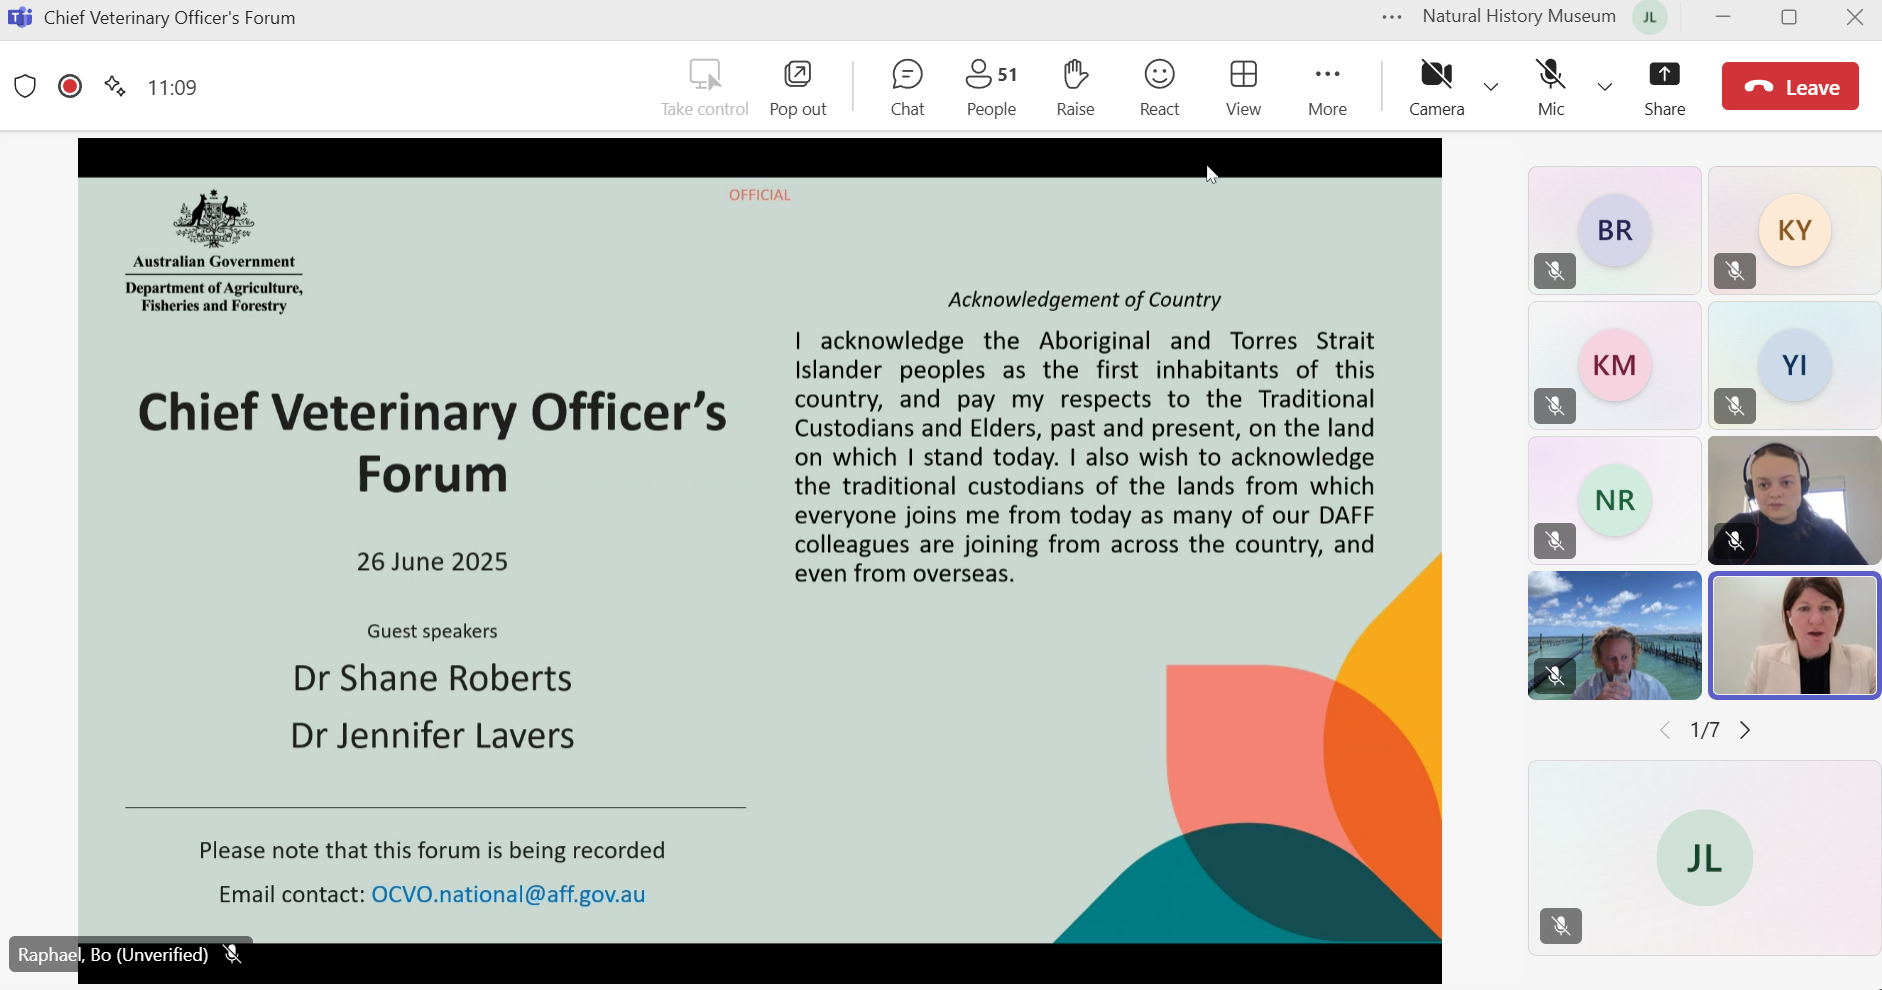This screenshot has width=1882, height=990.
Task: Unmute the Mic
Action: click(1550, 88)
